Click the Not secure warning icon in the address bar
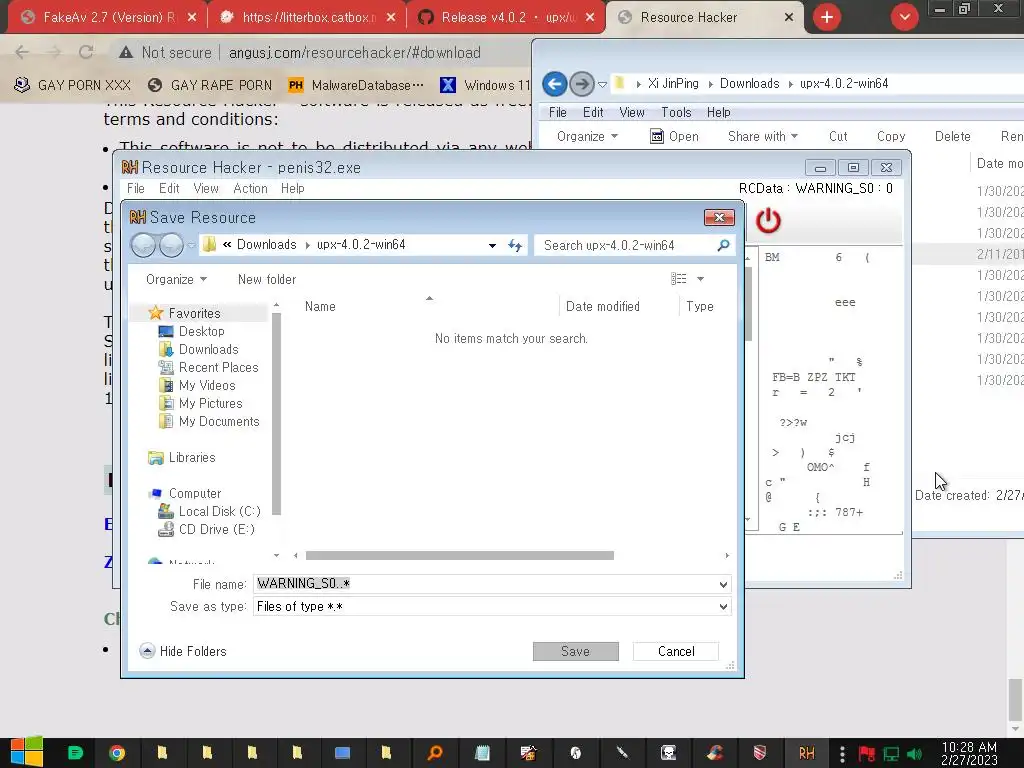1024x768 pixels. pyautogui.click(x=125, y=52)
